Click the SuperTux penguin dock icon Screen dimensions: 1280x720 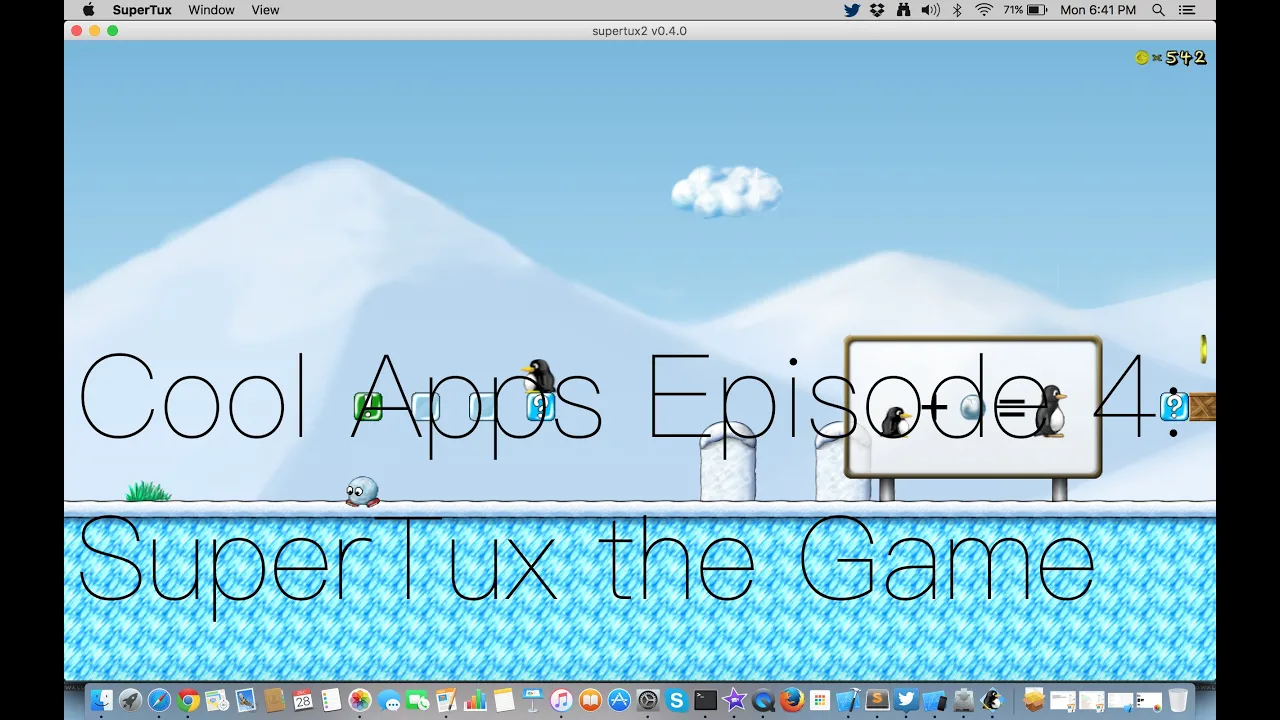[x=991, y=700]
